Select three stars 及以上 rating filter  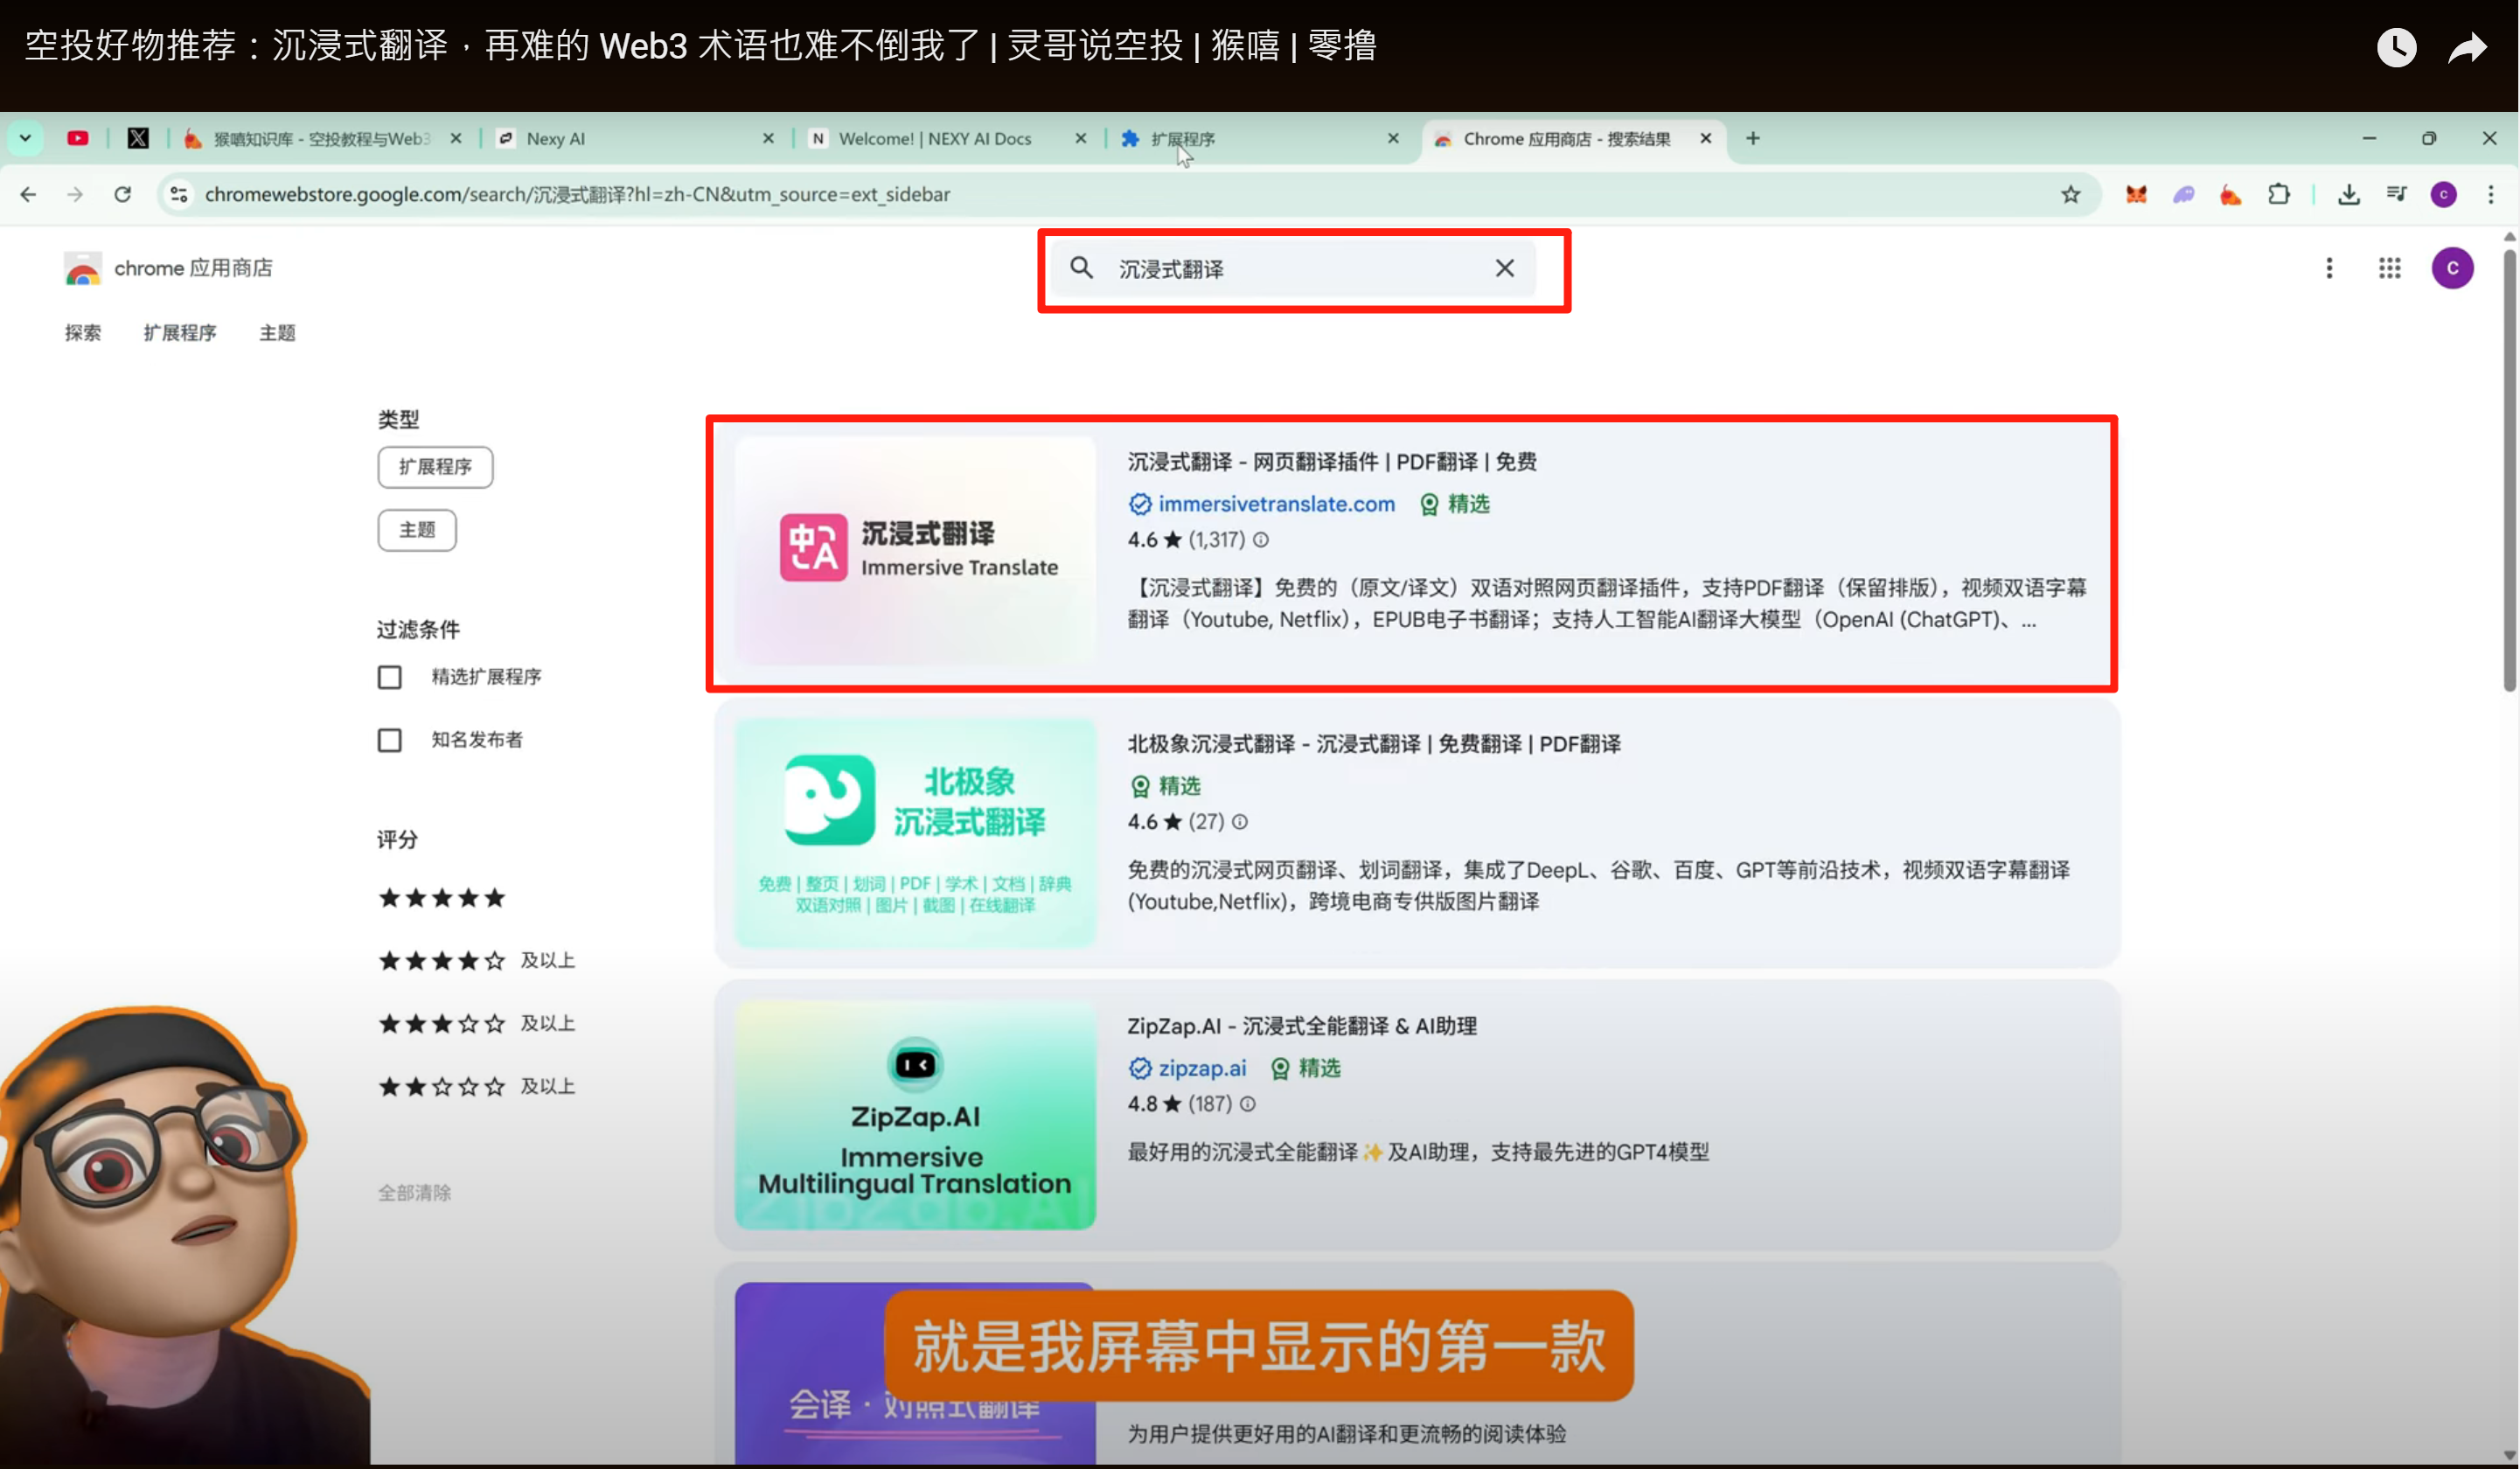tap(476, 1024)
